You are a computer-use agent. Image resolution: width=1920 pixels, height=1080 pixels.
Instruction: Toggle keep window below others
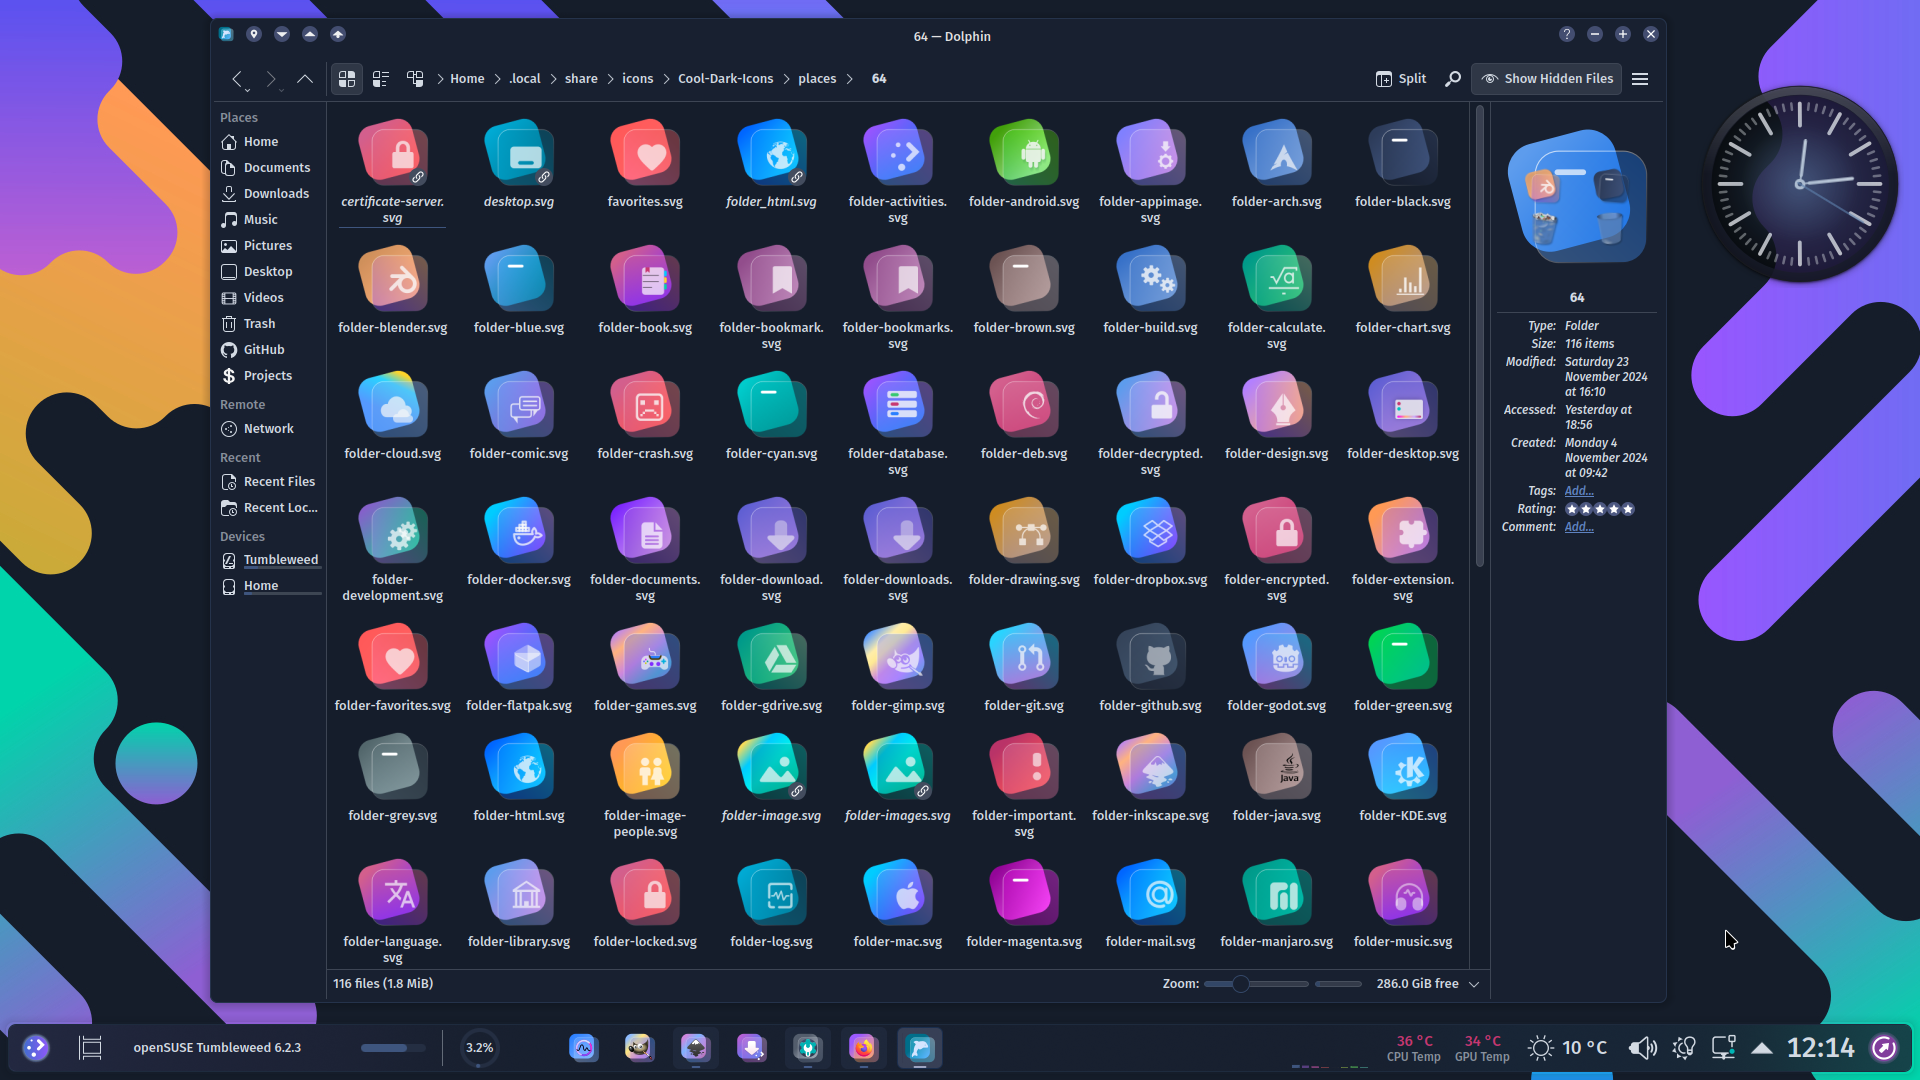(282, 34)
